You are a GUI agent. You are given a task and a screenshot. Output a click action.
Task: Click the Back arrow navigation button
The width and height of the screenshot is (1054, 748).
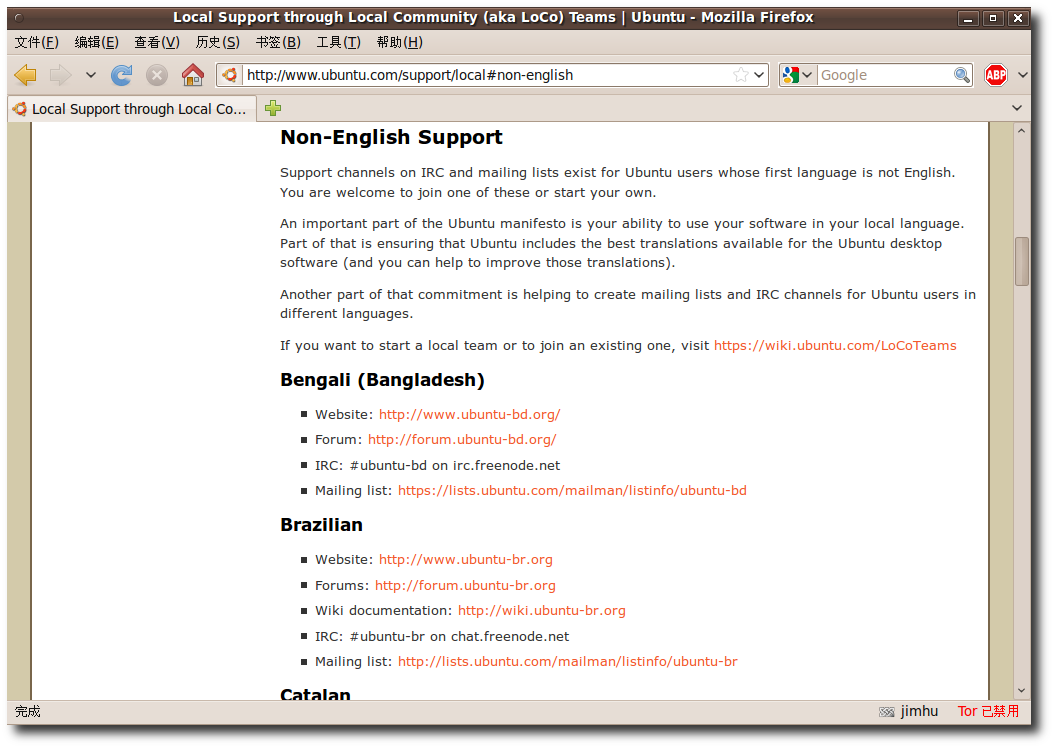pyautogui.click(x=26, y=75)
